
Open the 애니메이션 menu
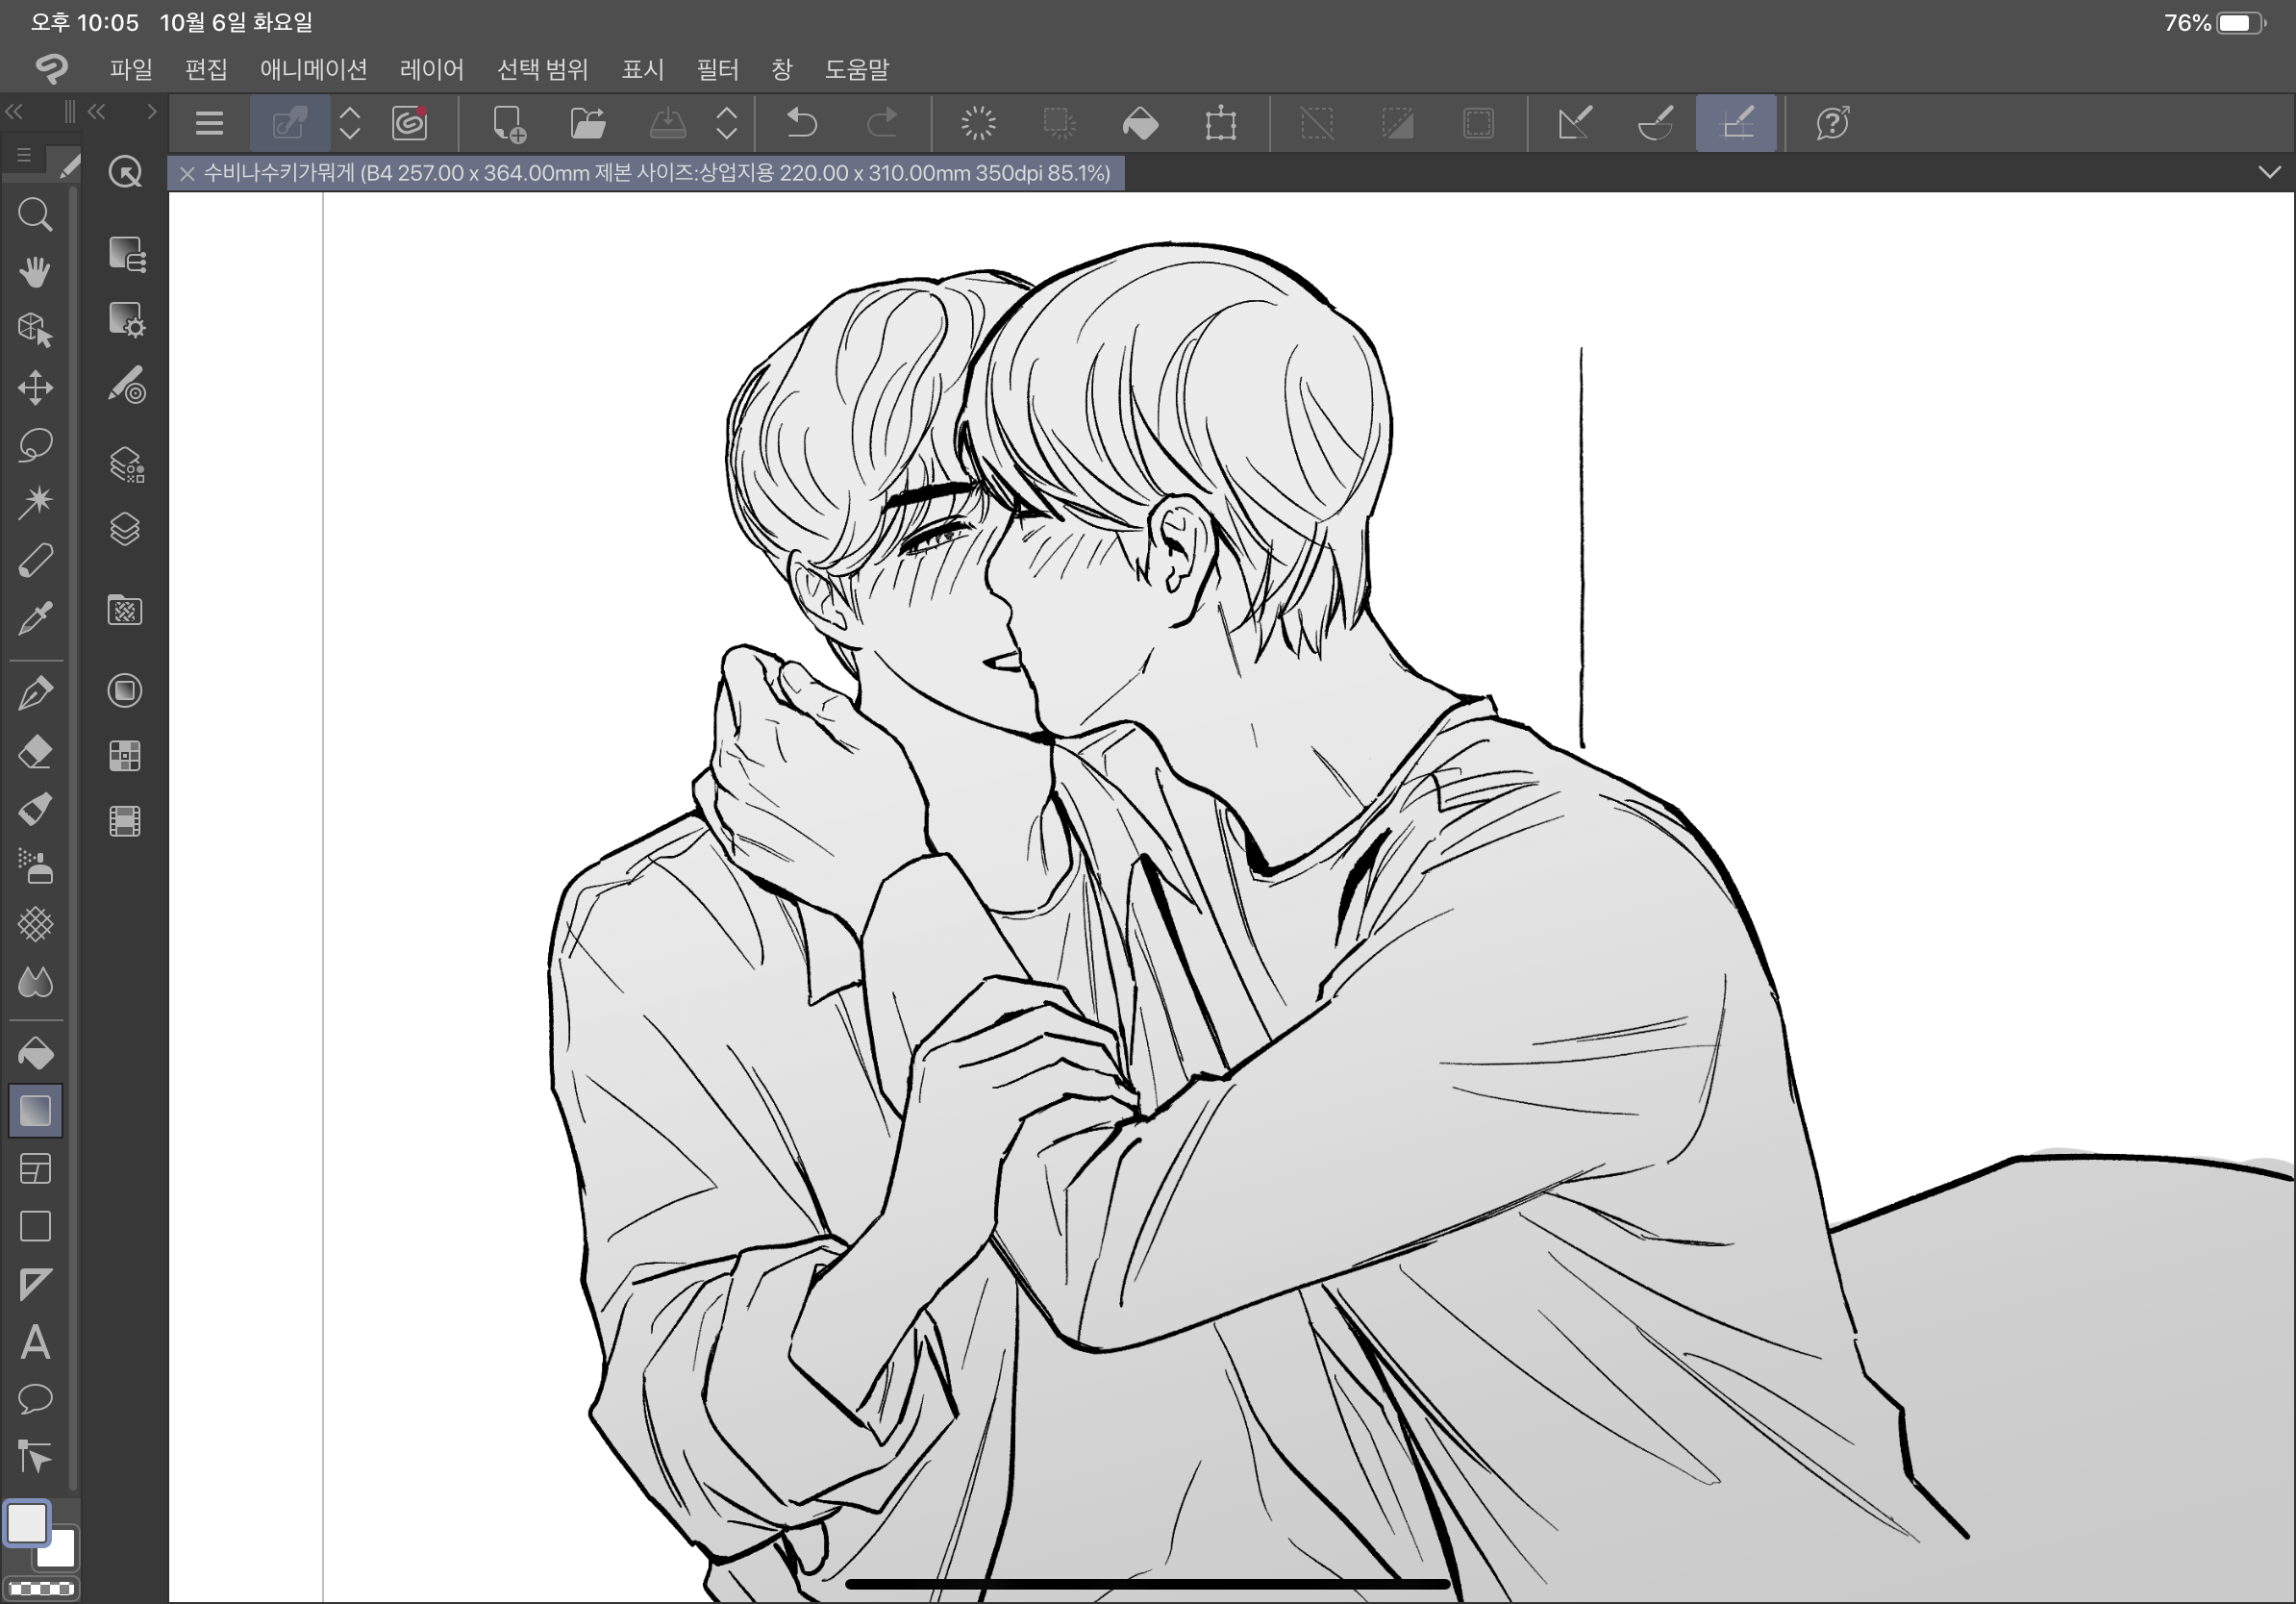click(x=313, y=69)
